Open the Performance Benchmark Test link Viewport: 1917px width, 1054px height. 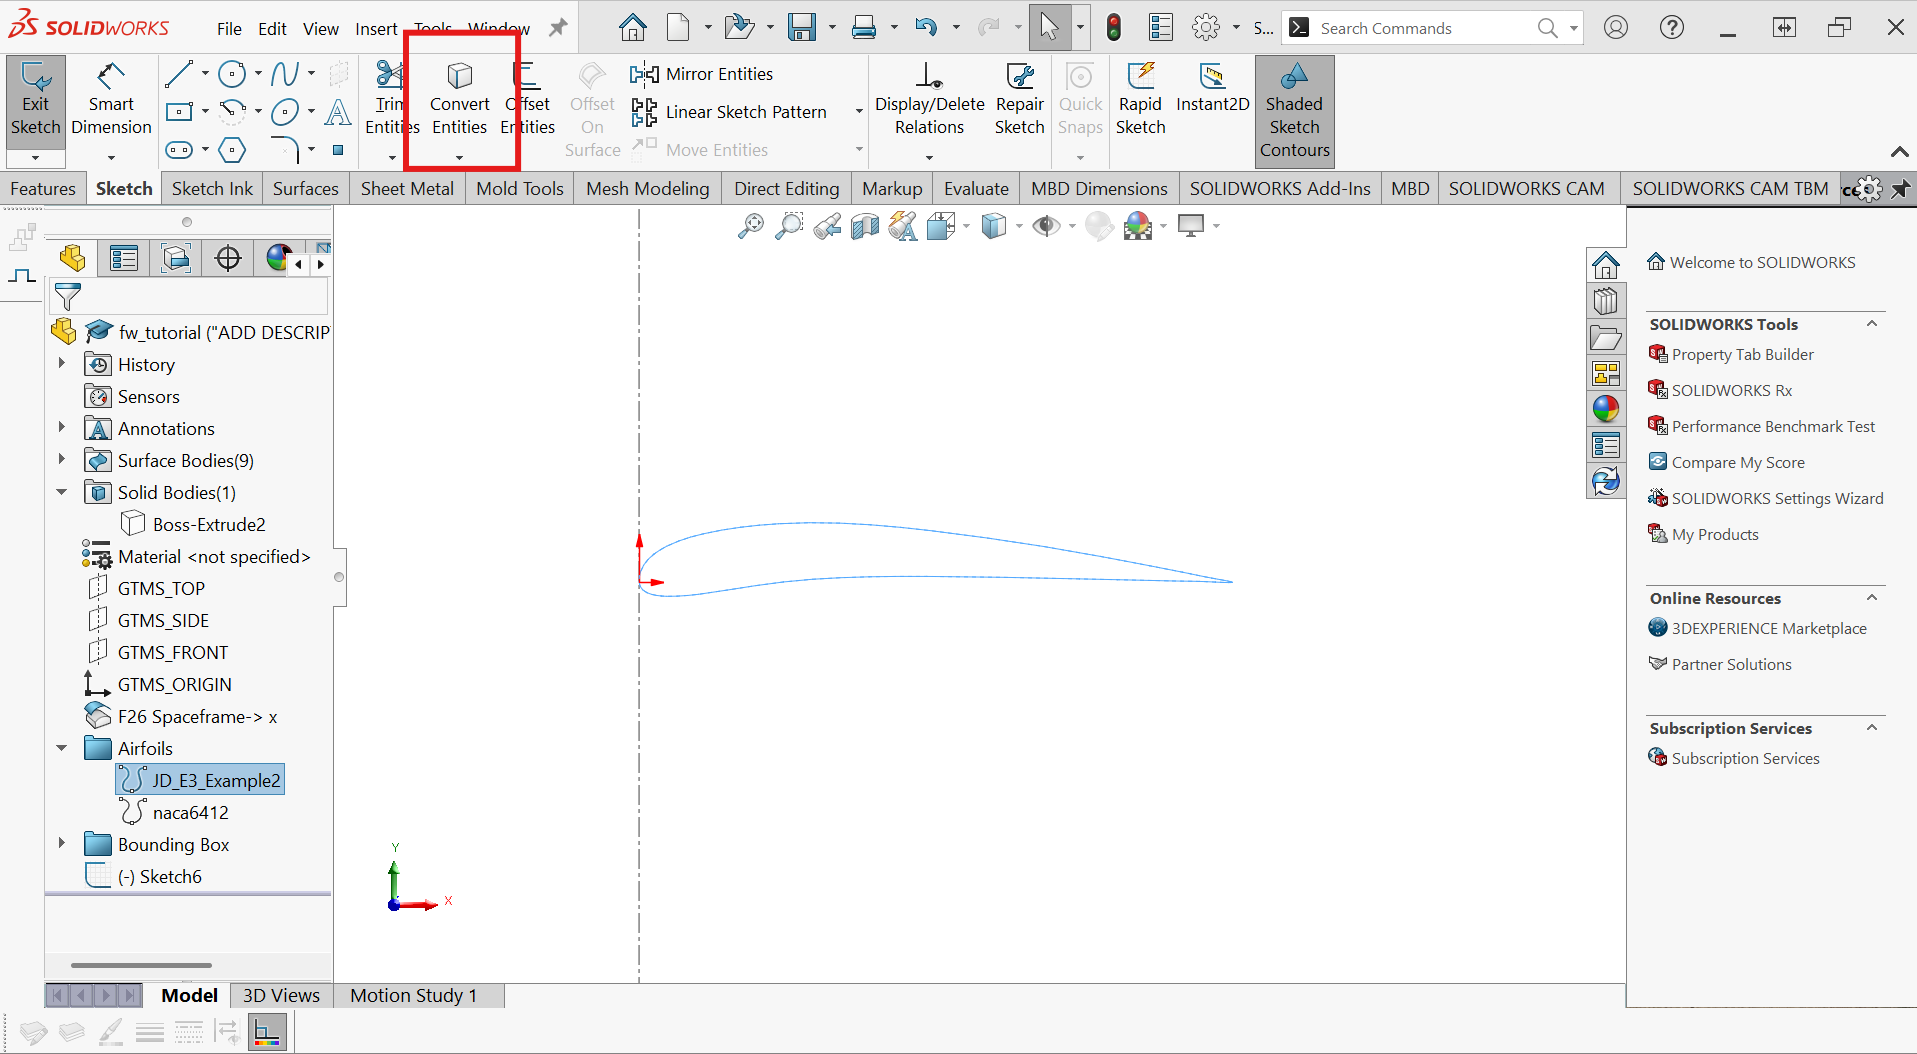coord(1772,427)
